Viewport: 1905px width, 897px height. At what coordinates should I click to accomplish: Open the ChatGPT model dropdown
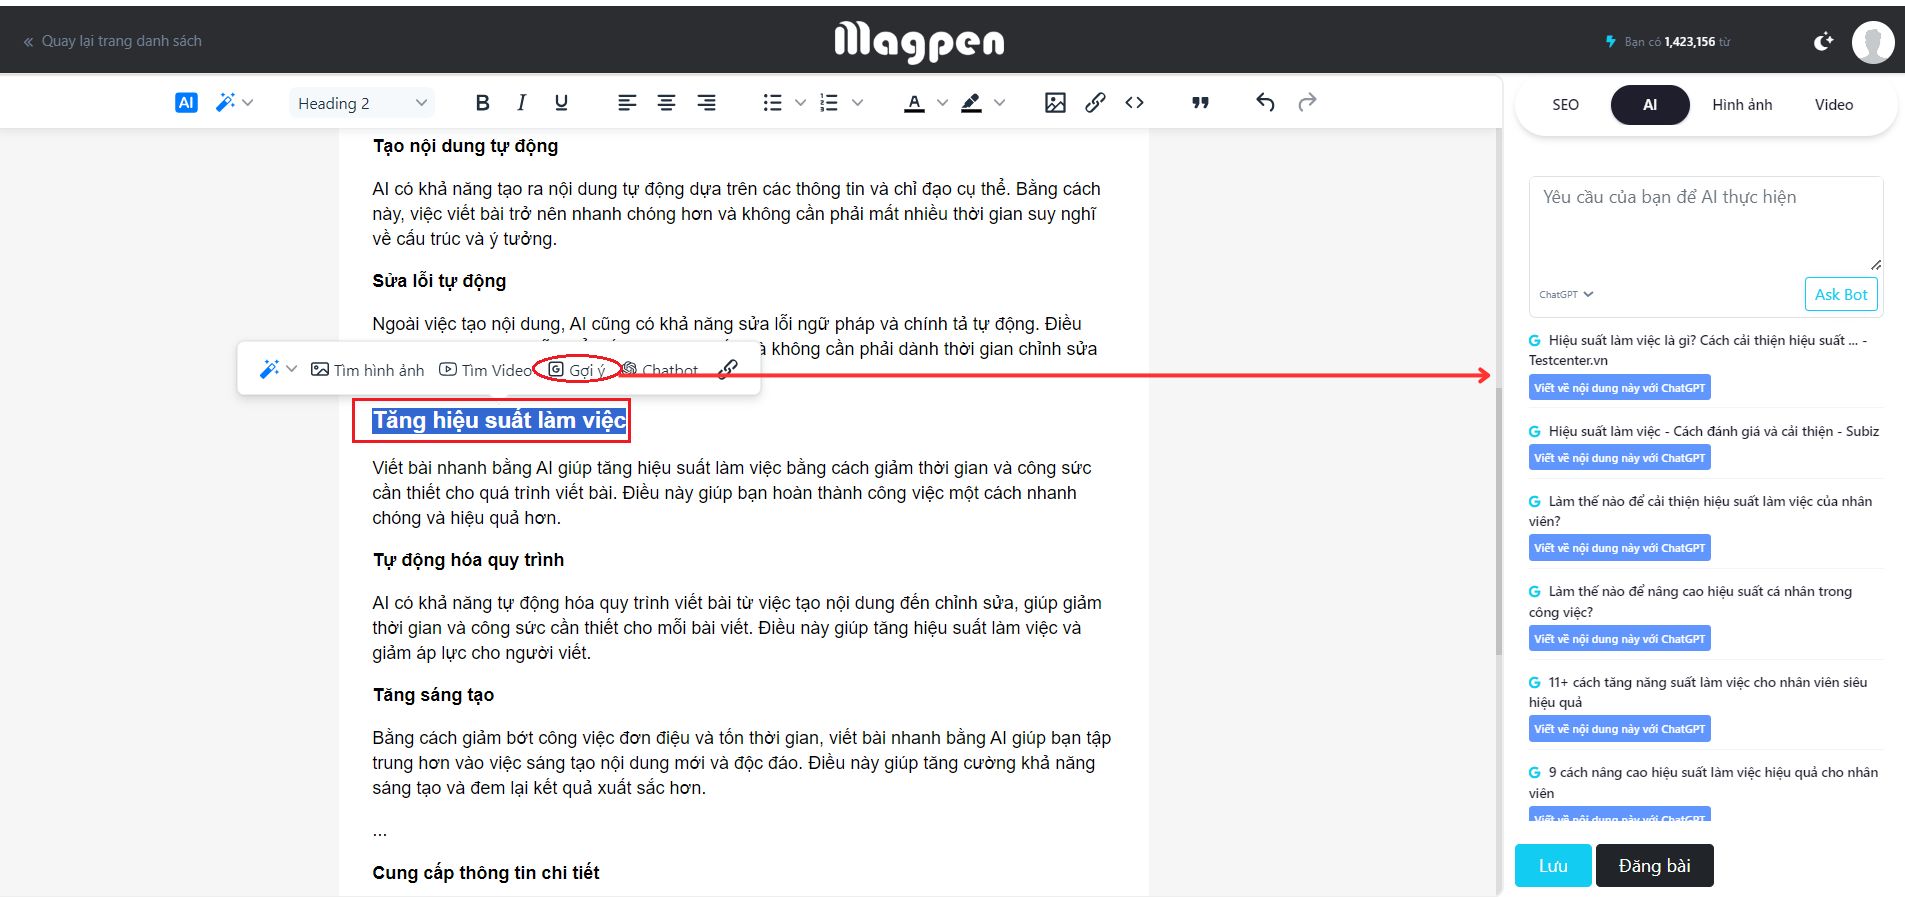tap(1566, 294)
